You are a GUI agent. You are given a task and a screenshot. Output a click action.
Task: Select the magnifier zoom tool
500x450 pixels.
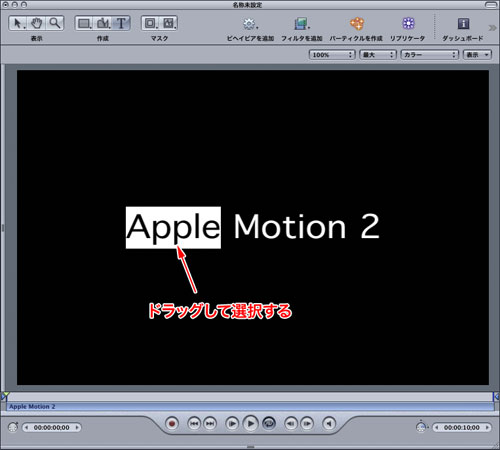pyautogui.click(x=55, y=23)
